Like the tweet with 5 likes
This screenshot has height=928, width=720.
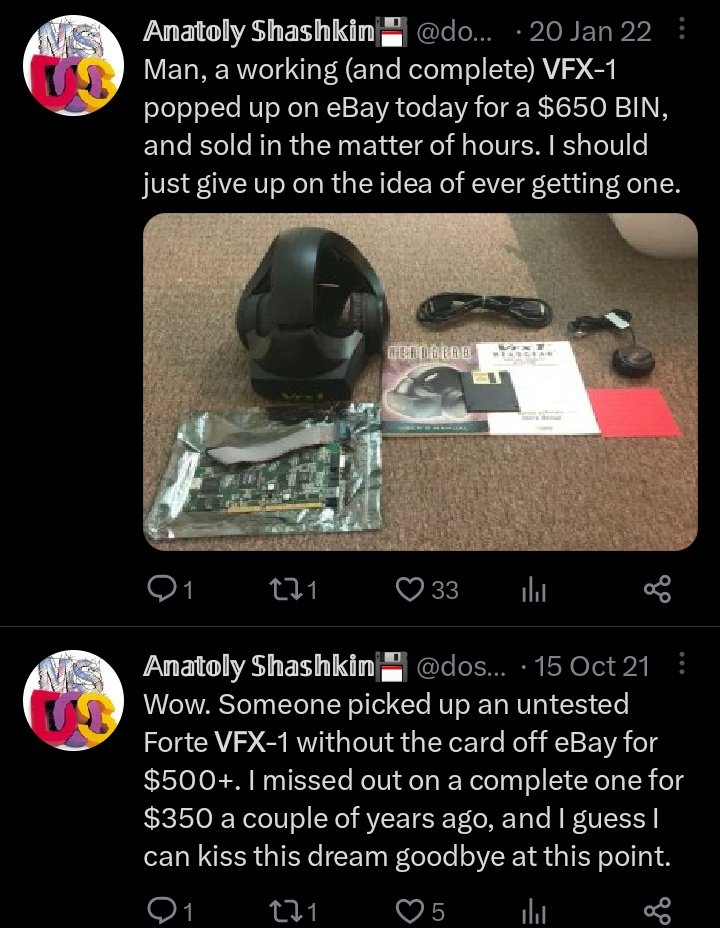point(420,911)
